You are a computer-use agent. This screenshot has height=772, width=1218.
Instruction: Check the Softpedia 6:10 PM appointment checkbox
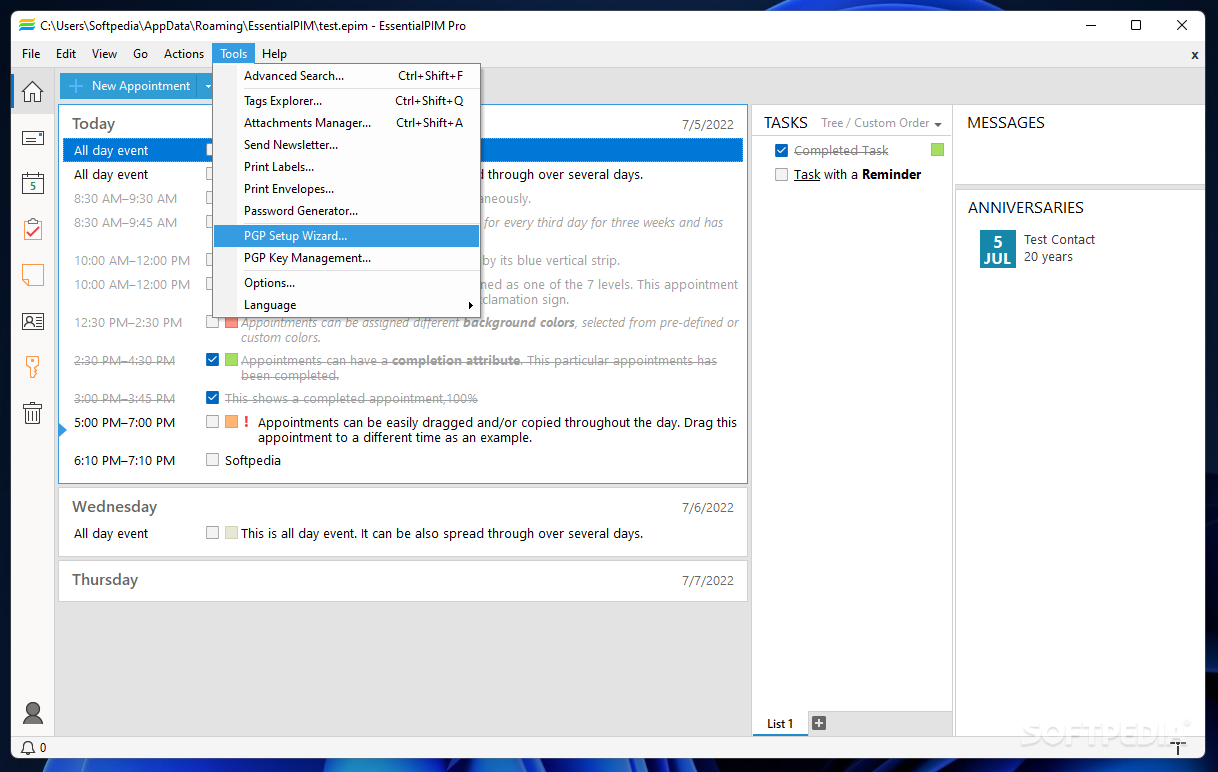[212, 460]
